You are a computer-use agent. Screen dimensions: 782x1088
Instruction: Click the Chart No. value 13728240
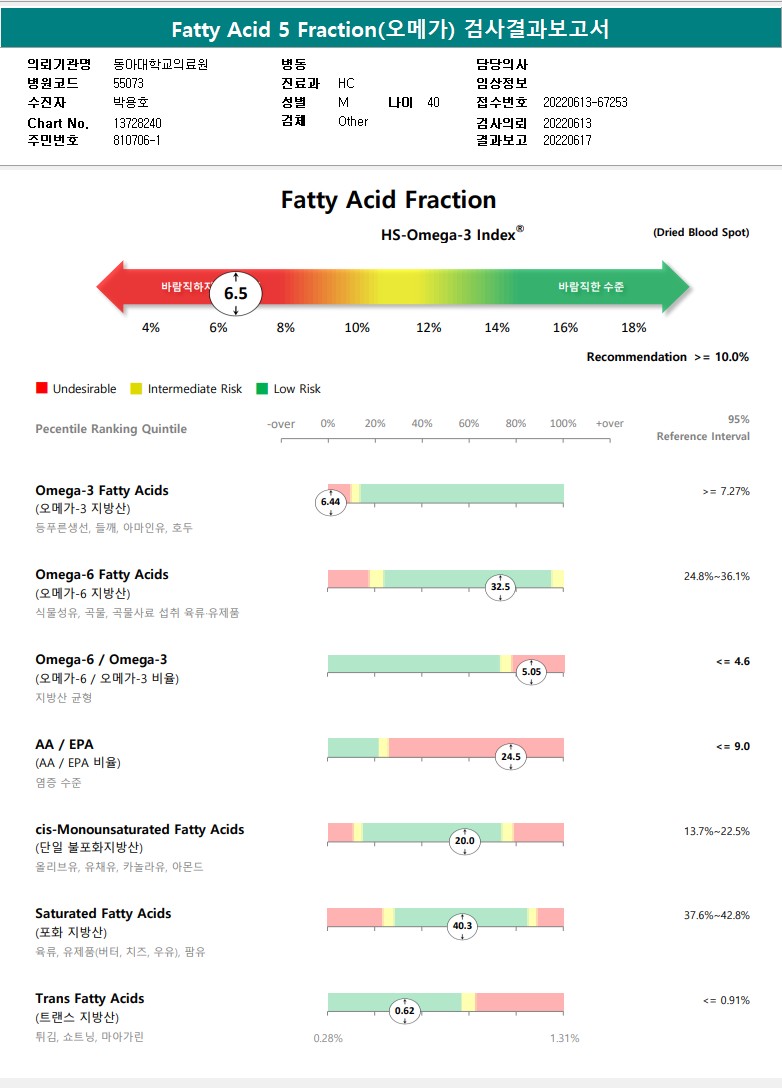(x=138, y=123)
